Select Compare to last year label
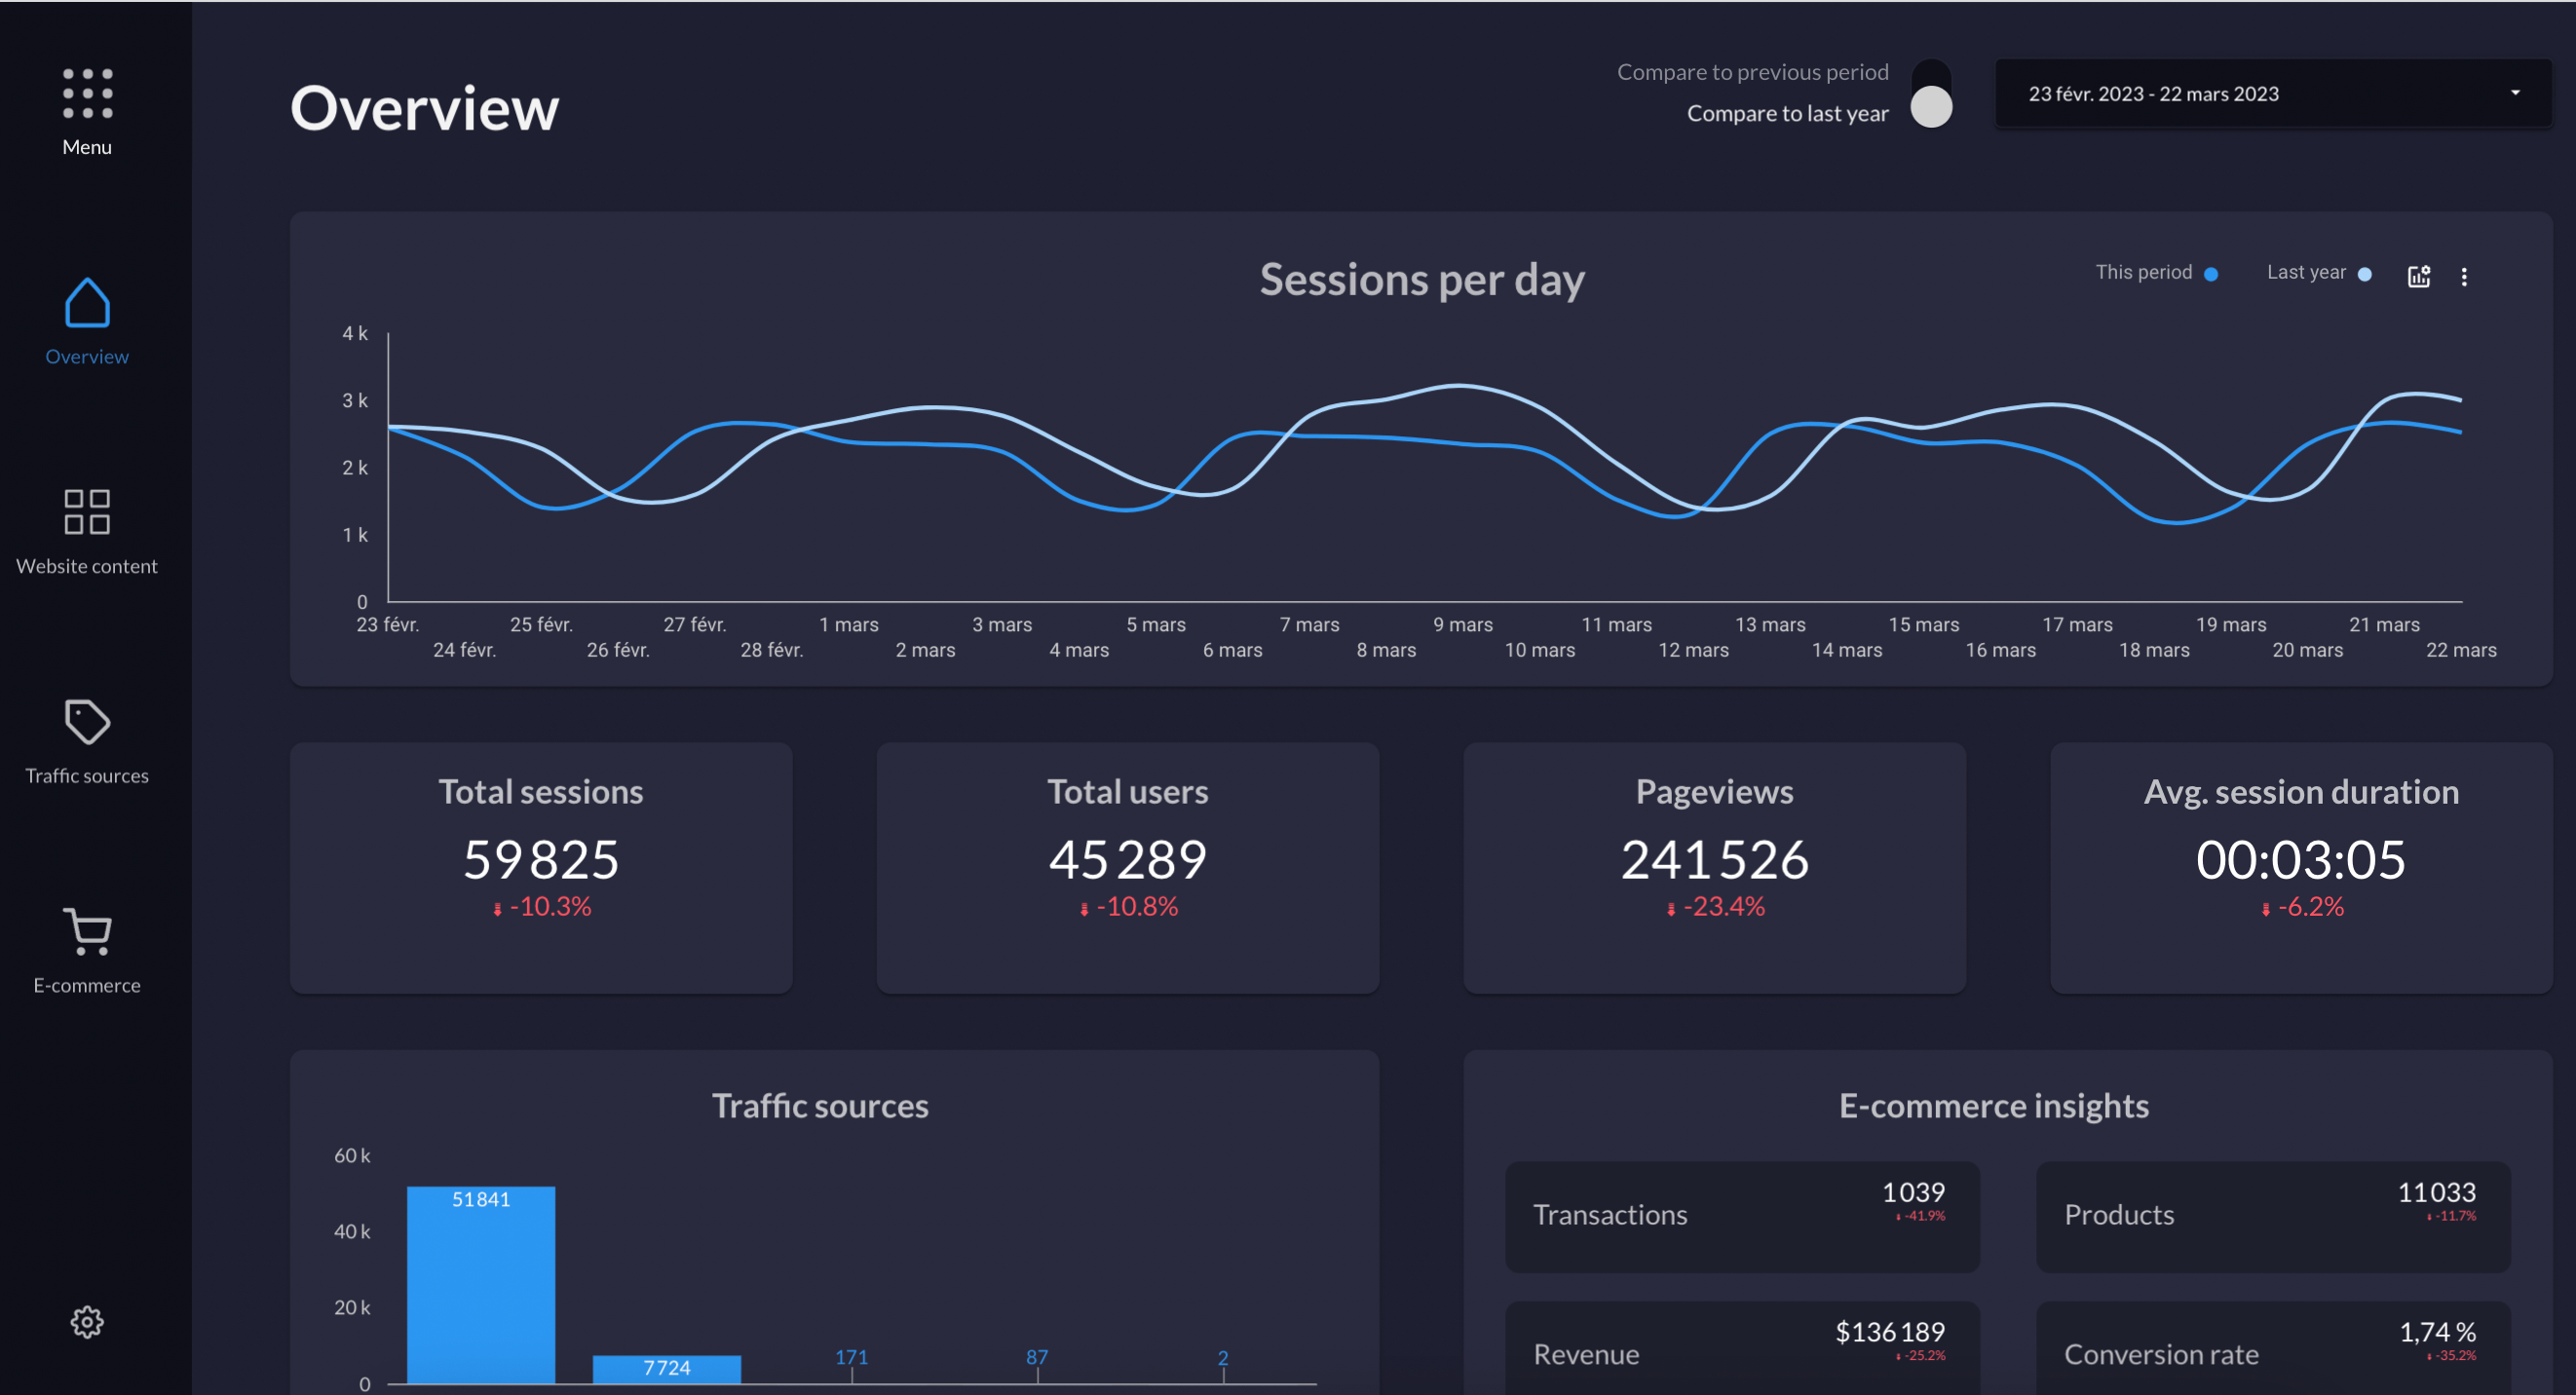The width and height of the screenshot is (2576, 1395). [x=1787, y=114]
